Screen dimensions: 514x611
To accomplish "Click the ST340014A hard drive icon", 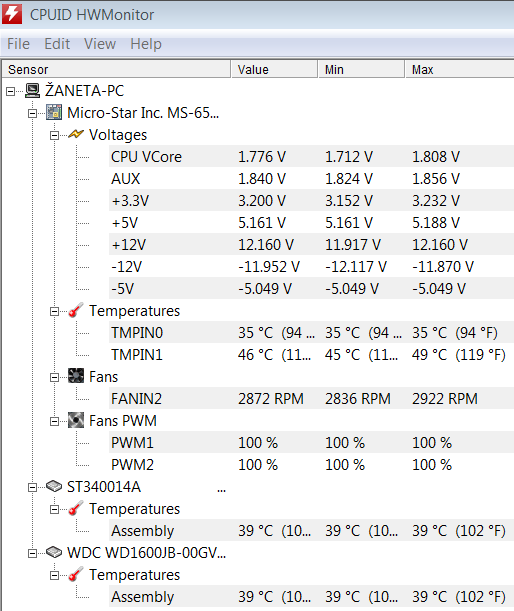I will [x=54, y=486].
